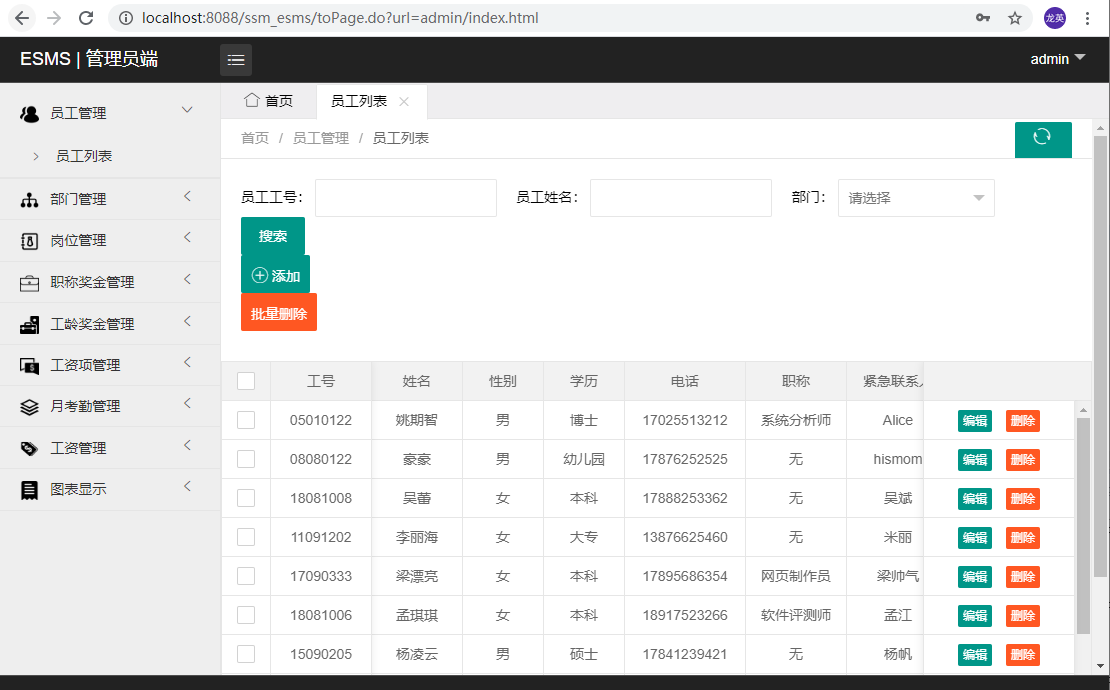Click the 员工管理 people icon
Viewport: 1110px width, 690px height.
[x=29, y=113]
